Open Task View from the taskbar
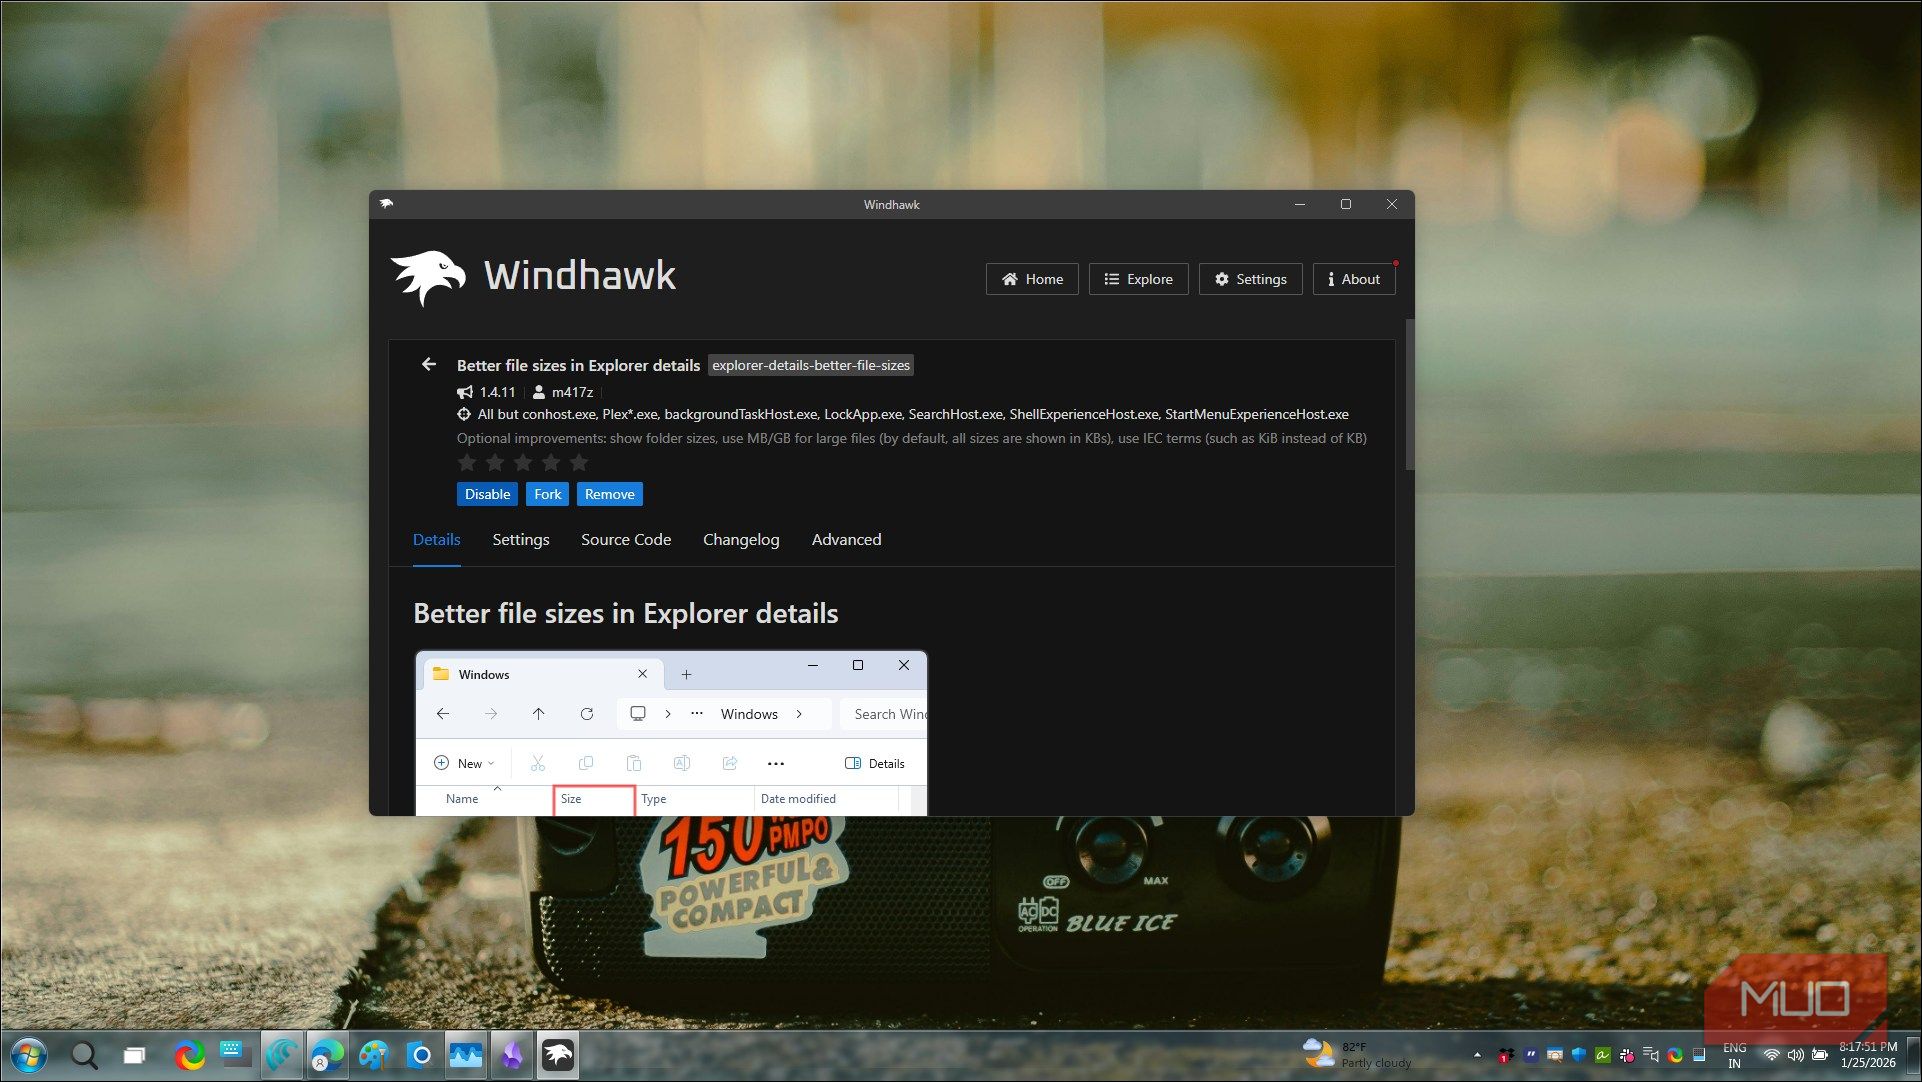Viewport: 1922px width, 1082px height. [134, 1056]
